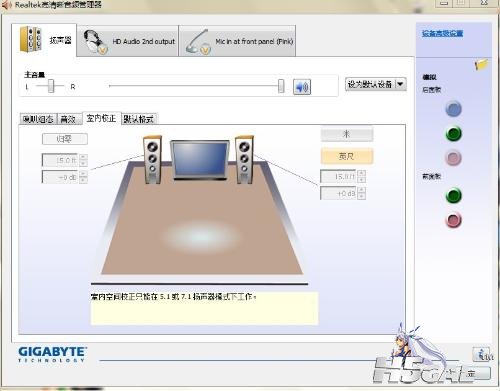Switch to Mic in at front panel tab
This screenshot has width=500, height=391.
pyautogui.click(x=237, y=41)
